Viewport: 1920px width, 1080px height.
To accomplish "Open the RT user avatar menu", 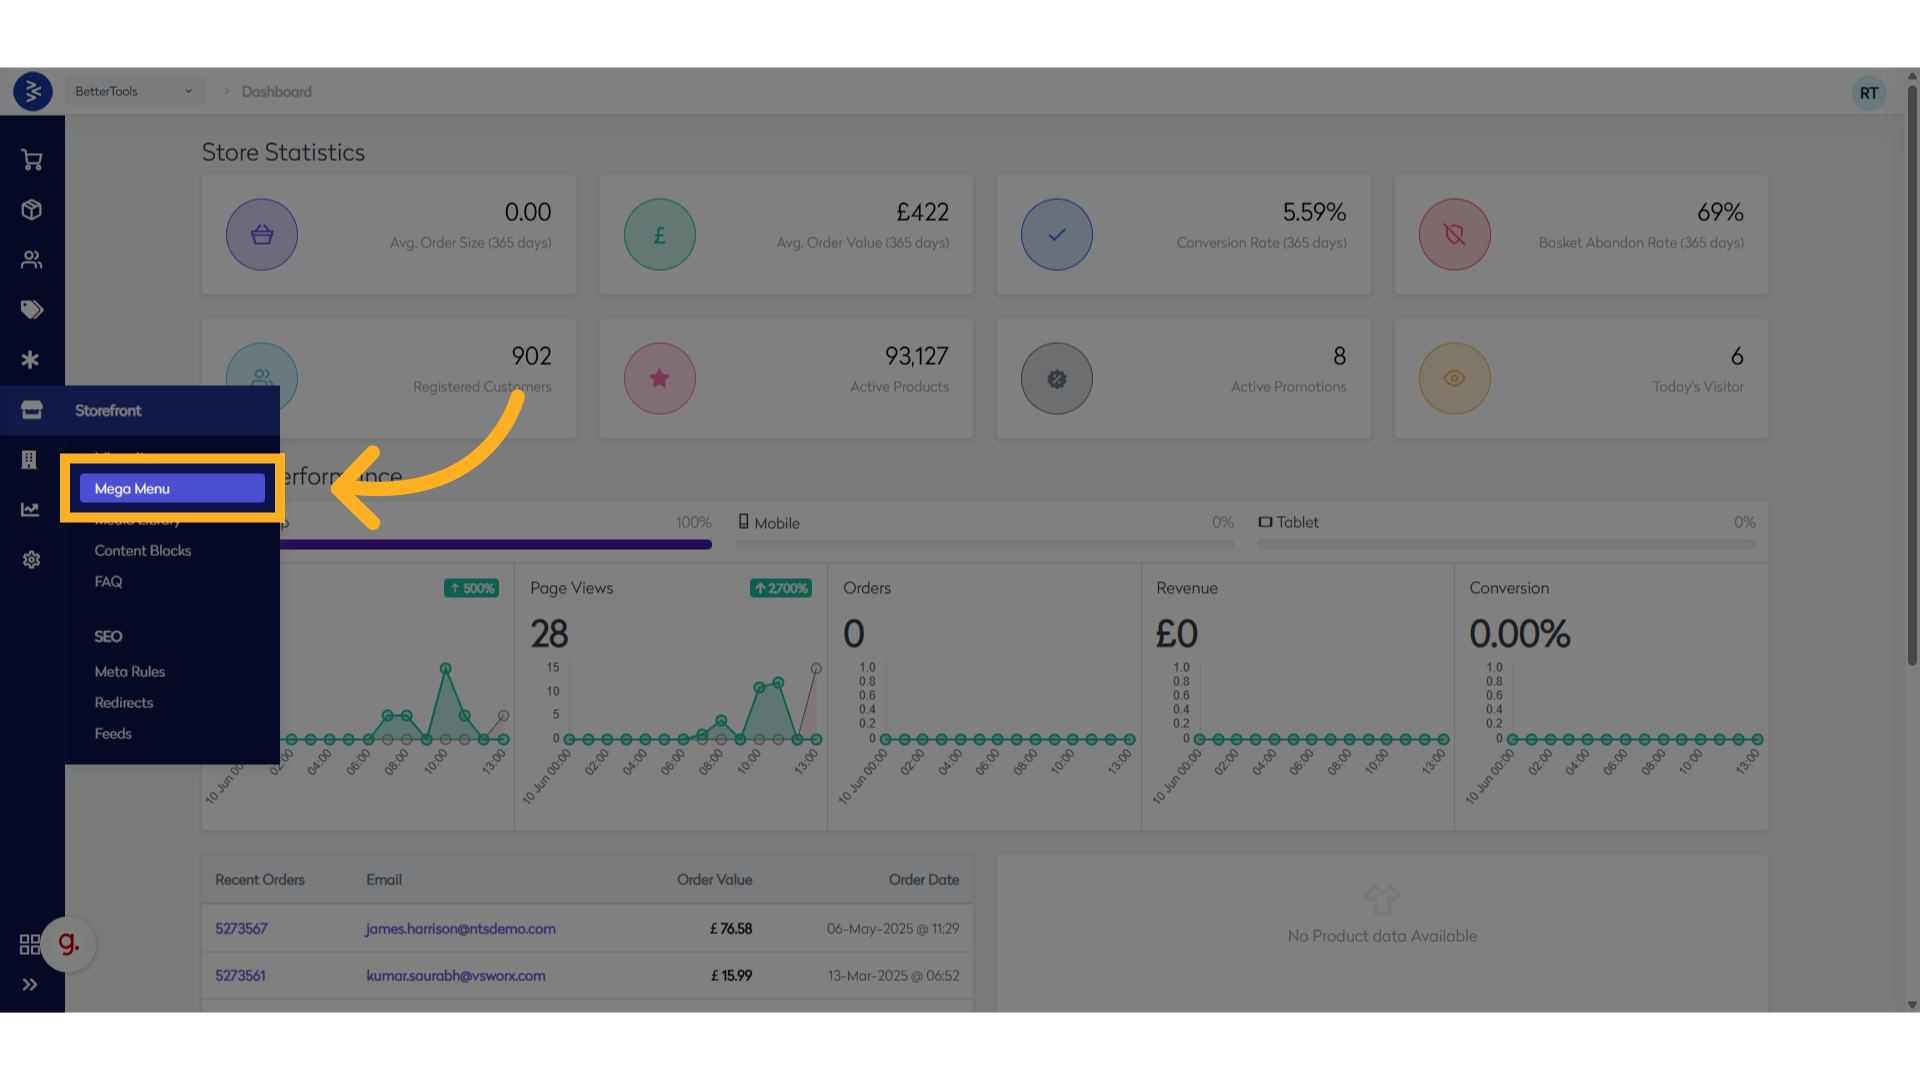I will pos(1868,93).
